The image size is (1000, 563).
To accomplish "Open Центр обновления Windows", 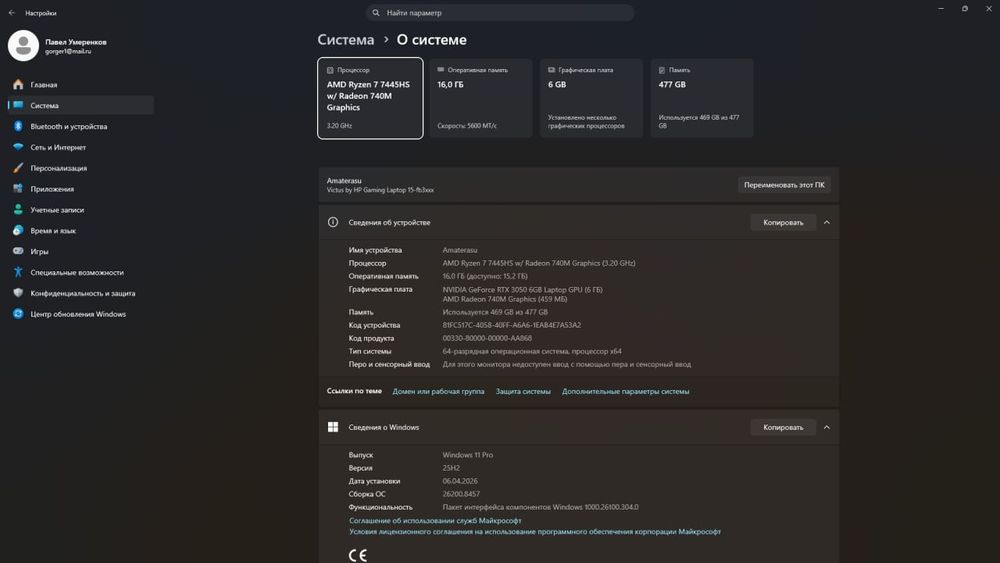I will point(80,314).
